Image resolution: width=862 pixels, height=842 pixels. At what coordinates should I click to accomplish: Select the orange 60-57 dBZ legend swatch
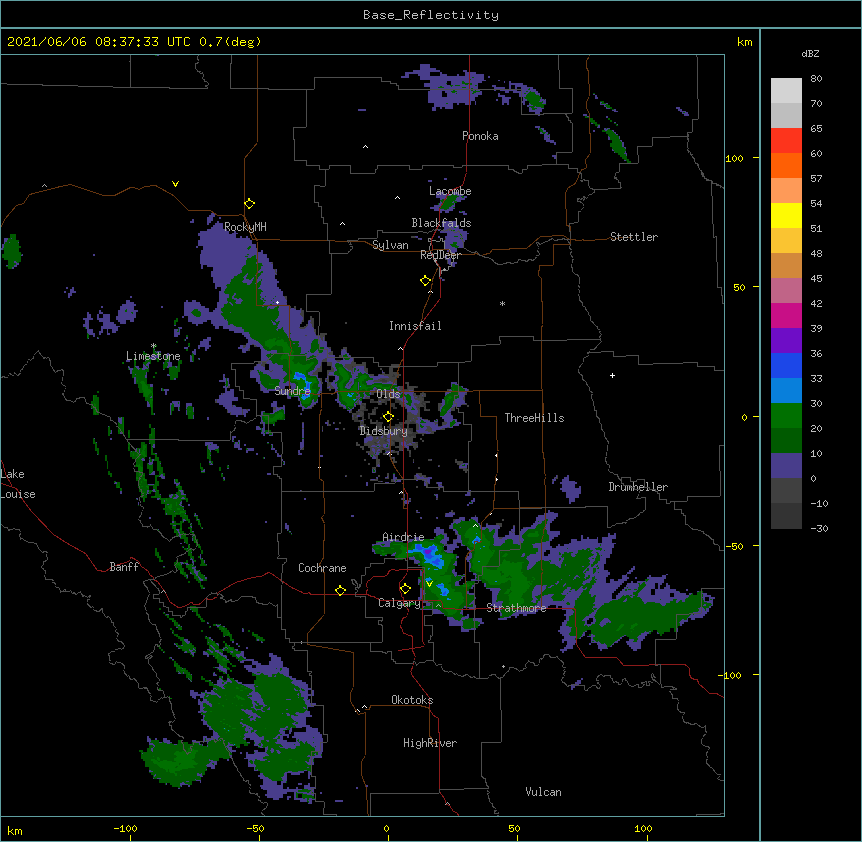786,165
